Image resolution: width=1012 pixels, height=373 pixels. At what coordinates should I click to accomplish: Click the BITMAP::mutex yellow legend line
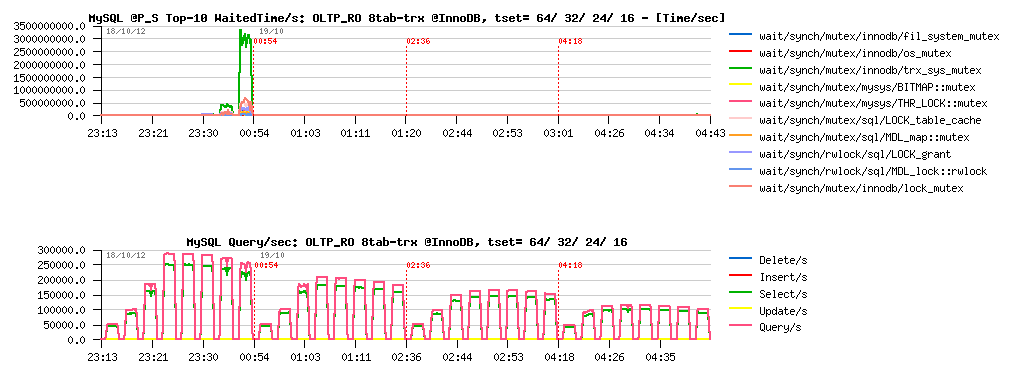(x=740, y=86)
